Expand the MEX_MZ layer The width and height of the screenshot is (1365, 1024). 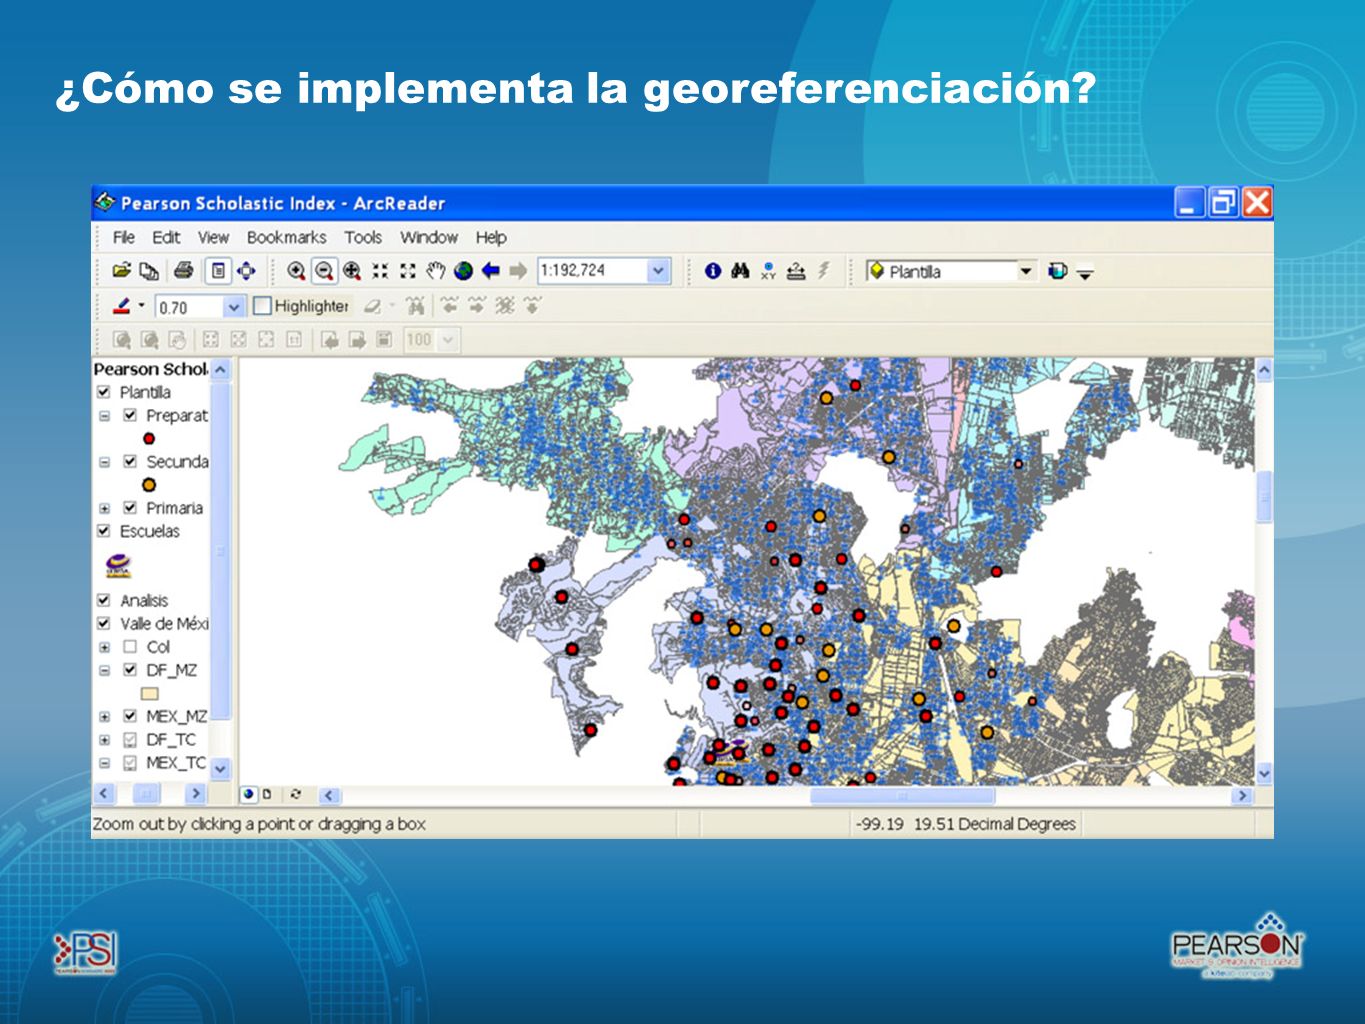pos(104,717)
